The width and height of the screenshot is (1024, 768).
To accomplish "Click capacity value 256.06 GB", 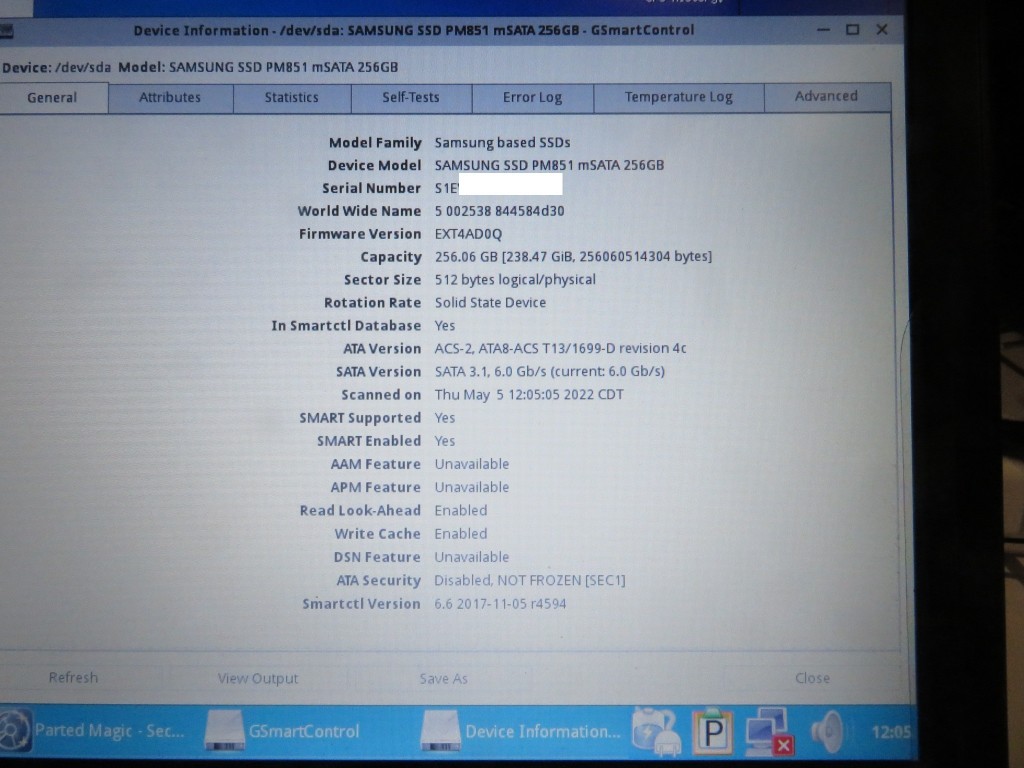I will (x=466, y=257).
